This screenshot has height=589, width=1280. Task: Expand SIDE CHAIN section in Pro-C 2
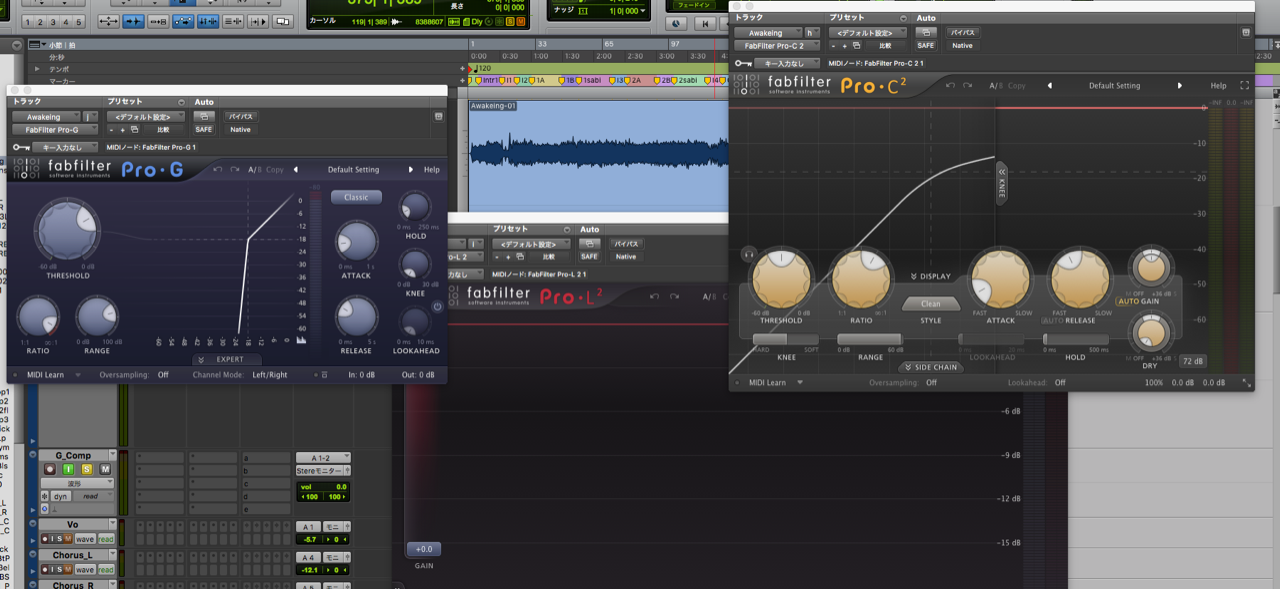tap(931, 367)
